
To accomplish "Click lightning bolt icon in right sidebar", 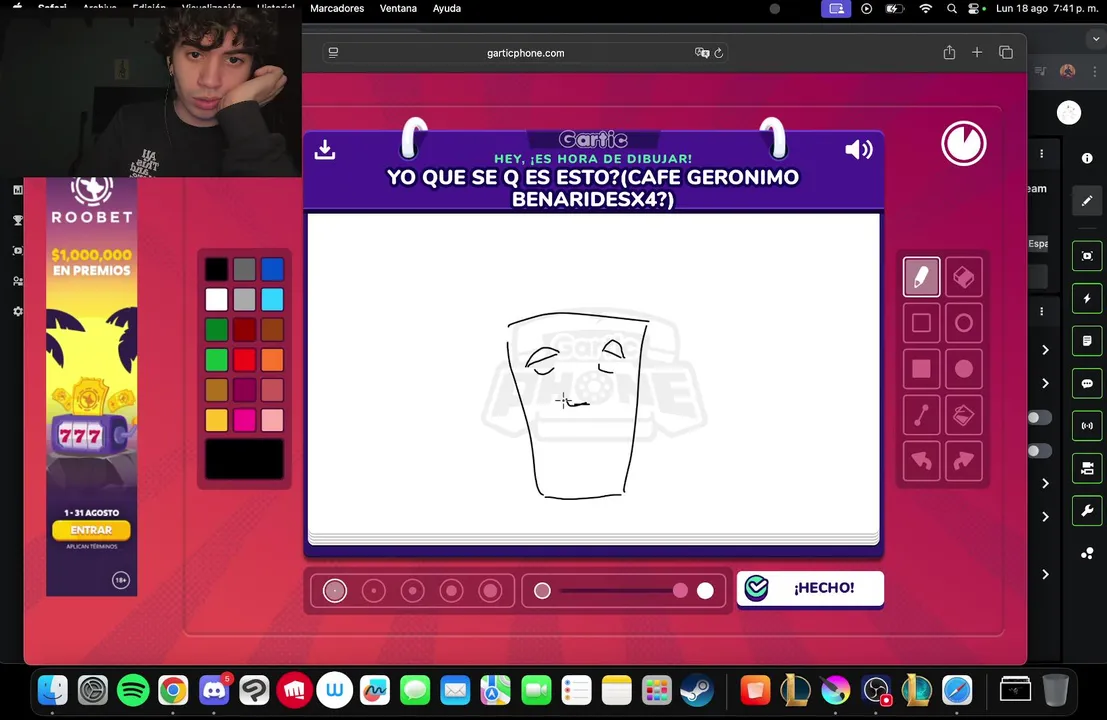I will 1087,299.
